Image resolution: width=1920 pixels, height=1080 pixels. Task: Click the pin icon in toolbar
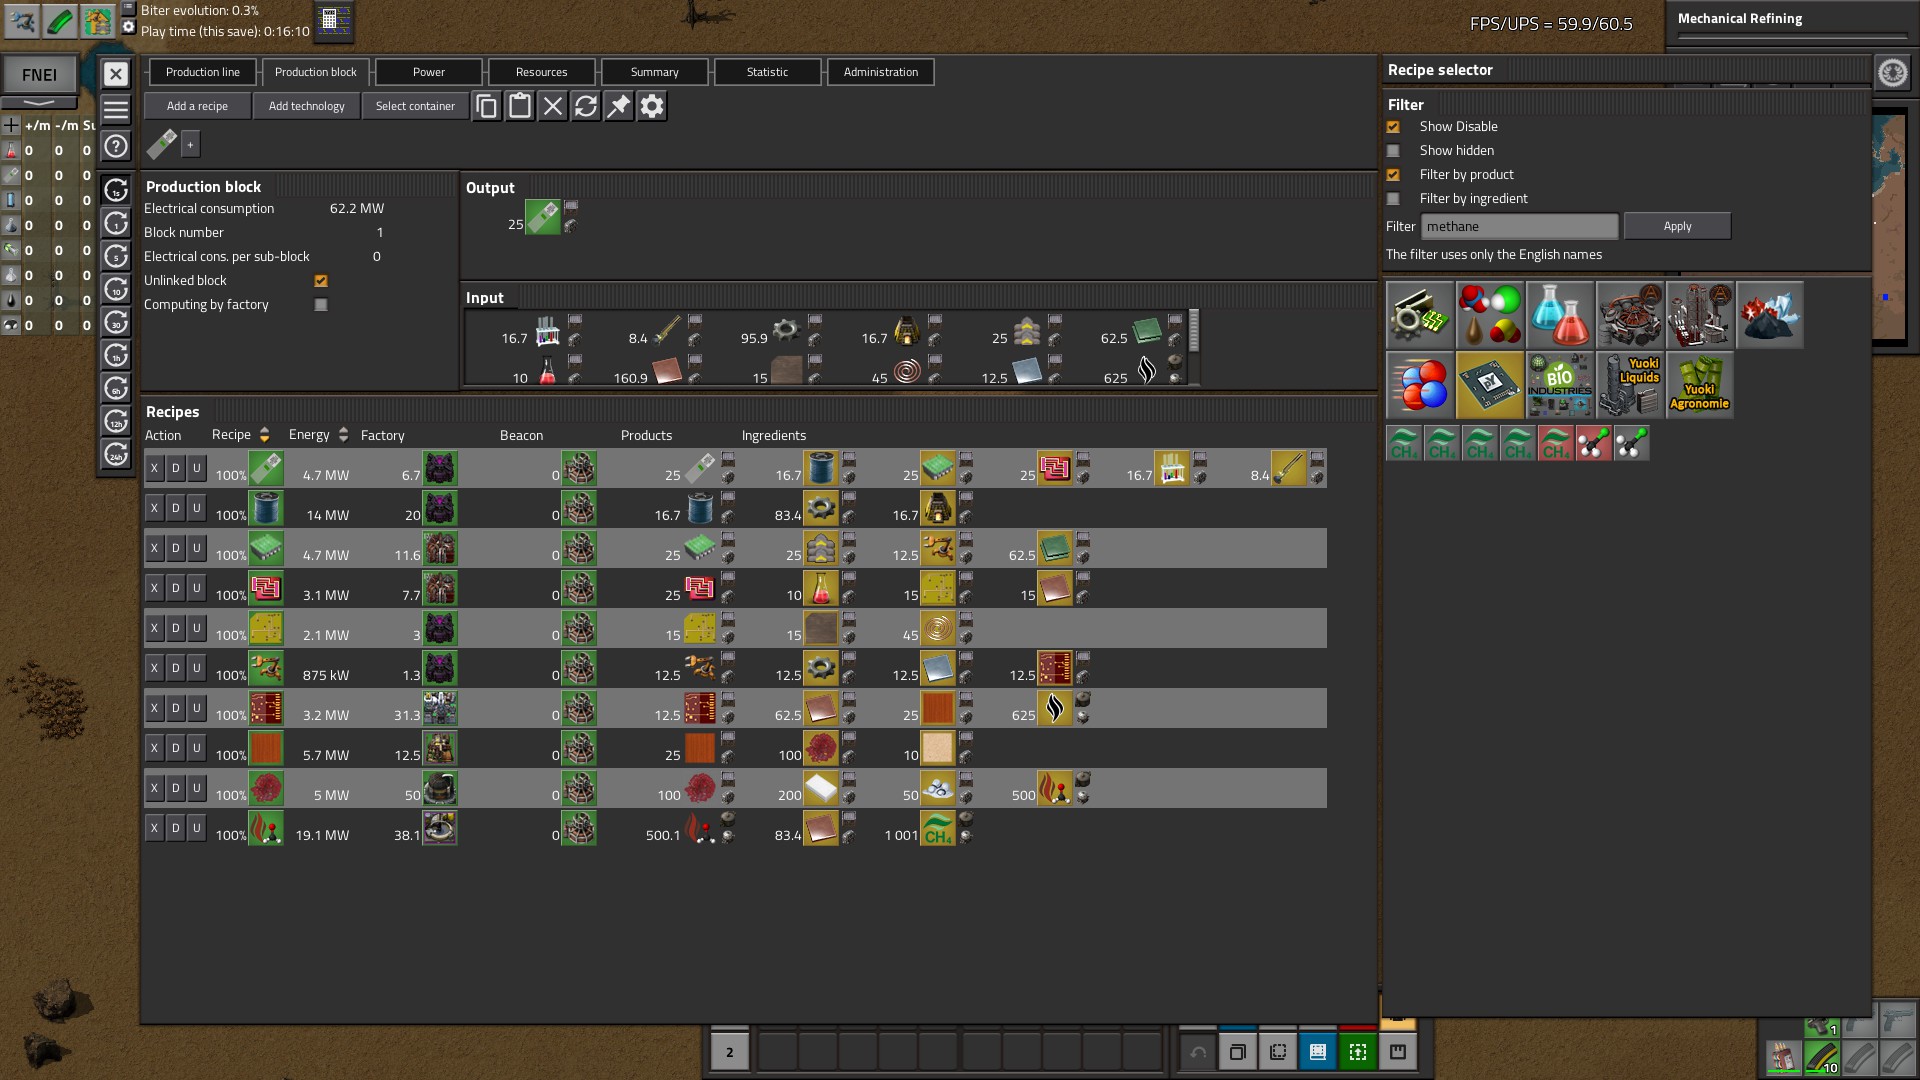(619, 106)
